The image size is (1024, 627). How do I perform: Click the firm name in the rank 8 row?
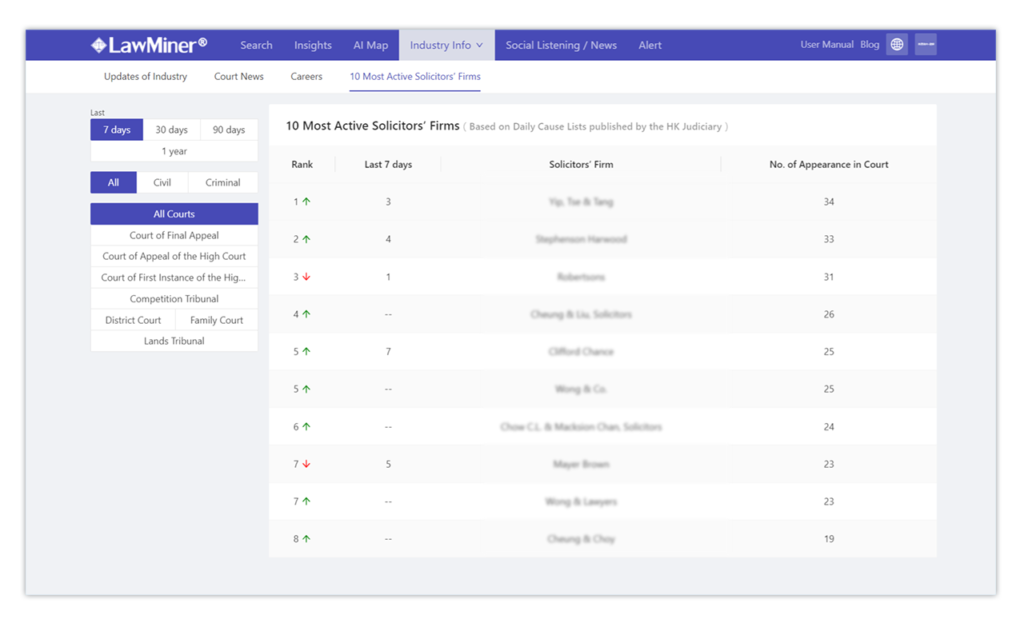[581, 539]
